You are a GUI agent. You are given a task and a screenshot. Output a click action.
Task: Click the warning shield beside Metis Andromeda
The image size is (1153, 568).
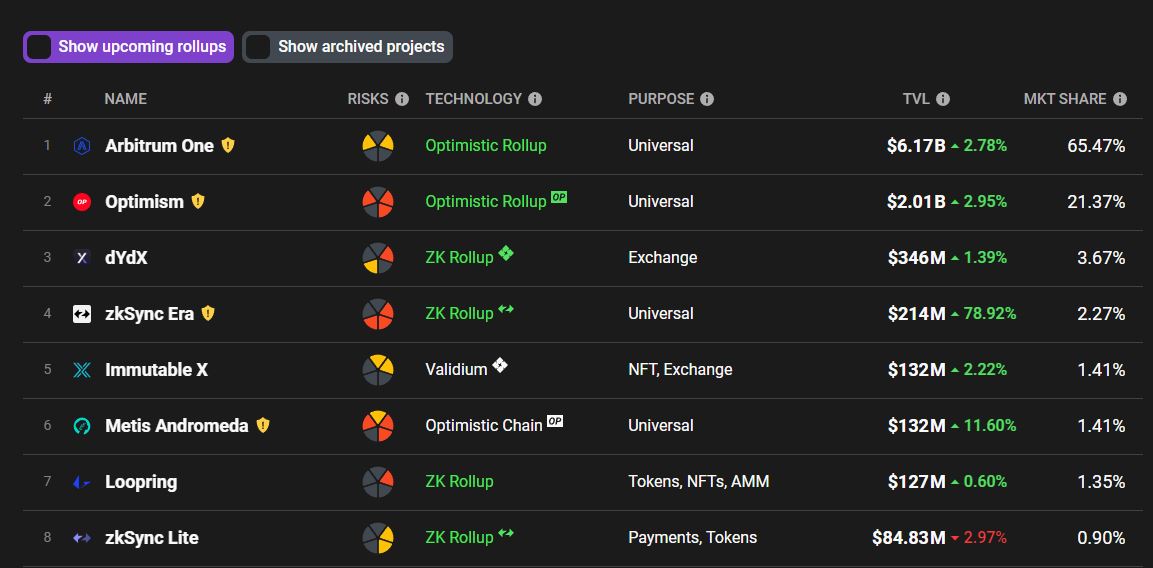(263, 425)
